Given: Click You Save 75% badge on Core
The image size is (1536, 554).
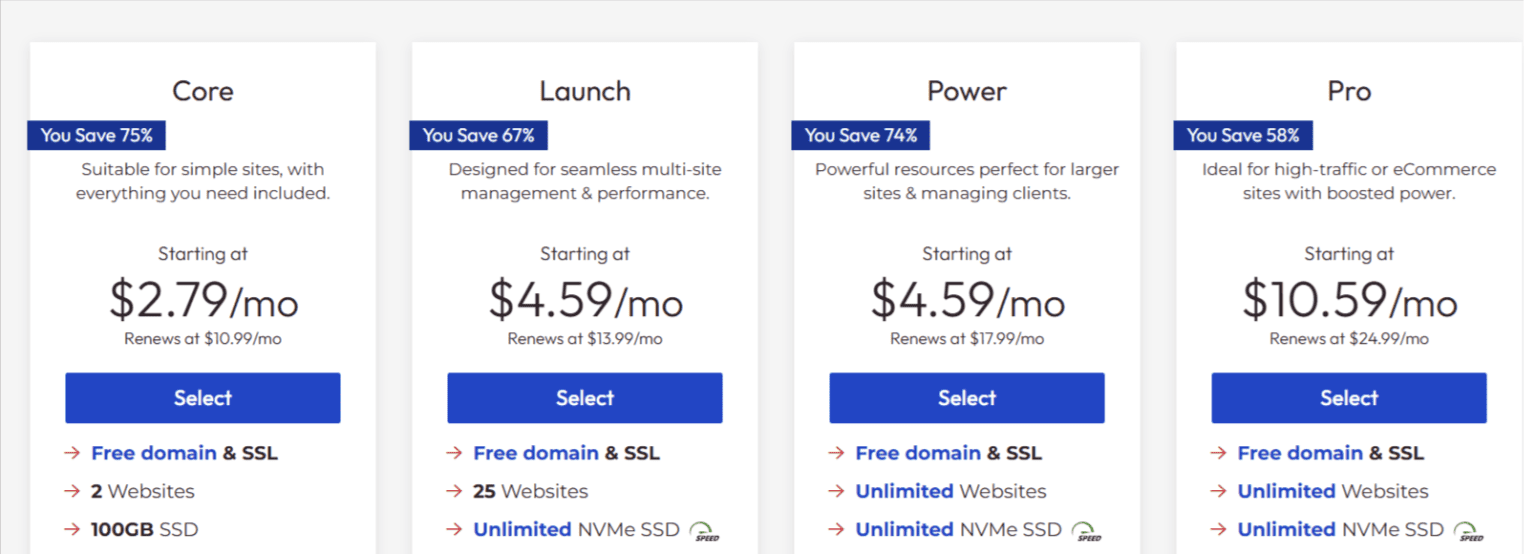Looking at the screenshot, I should coord(97,135).
